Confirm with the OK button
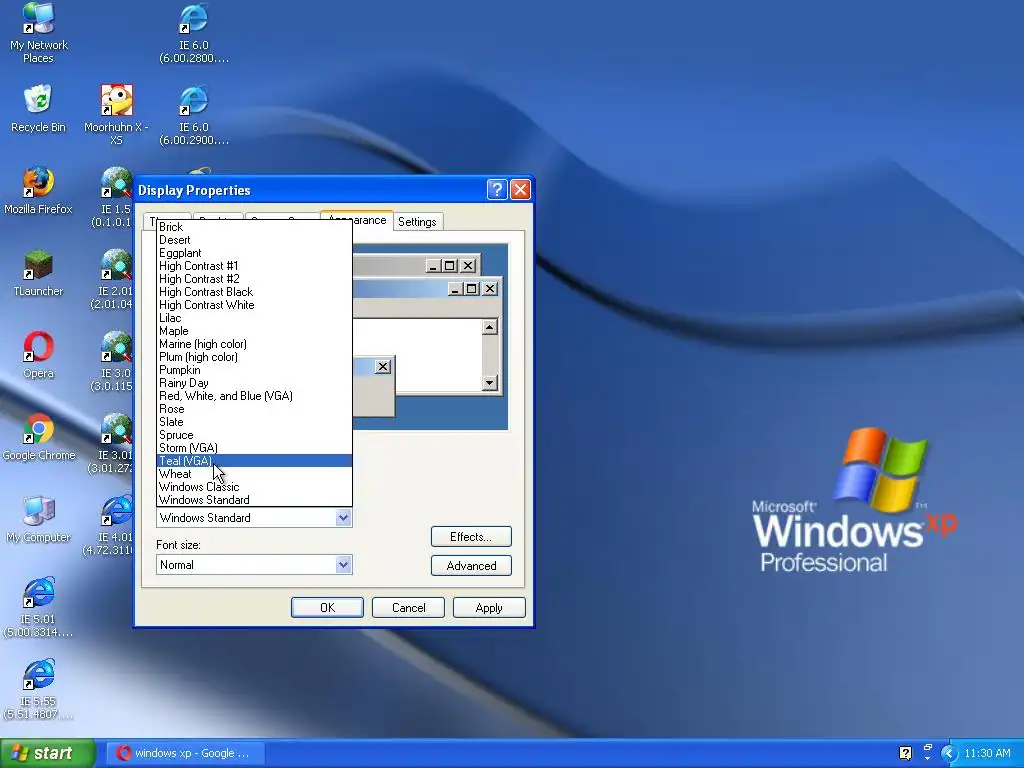The height and width of the screenshot is (768, 1024). pos(327,607)
